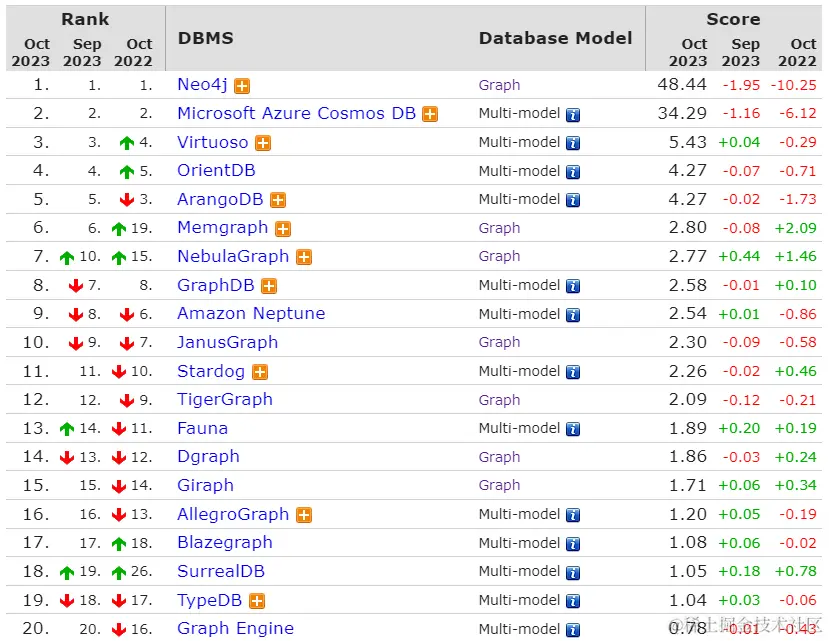829x641 pixels.
Task: Open the plus icon next to AllegroGraph
Action: (x=303, y=515)
